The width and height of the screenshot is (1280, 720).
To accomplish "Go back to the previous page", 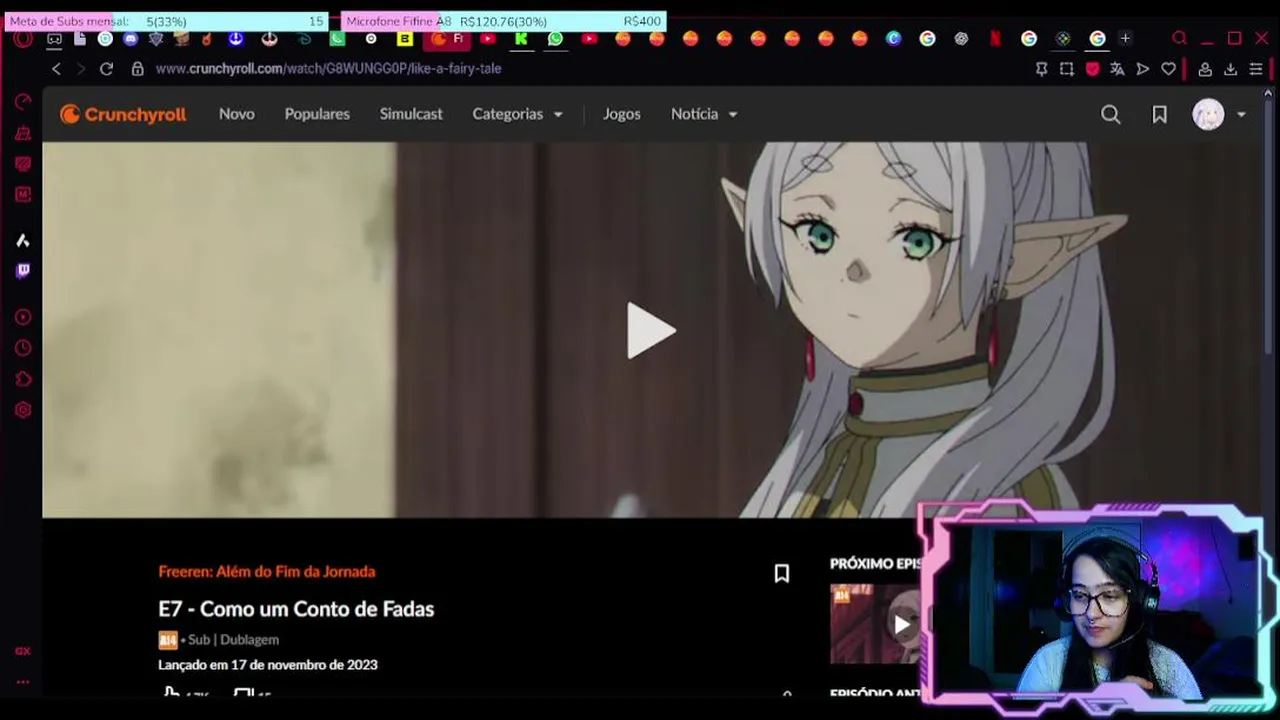I will [x=56, y=69].
